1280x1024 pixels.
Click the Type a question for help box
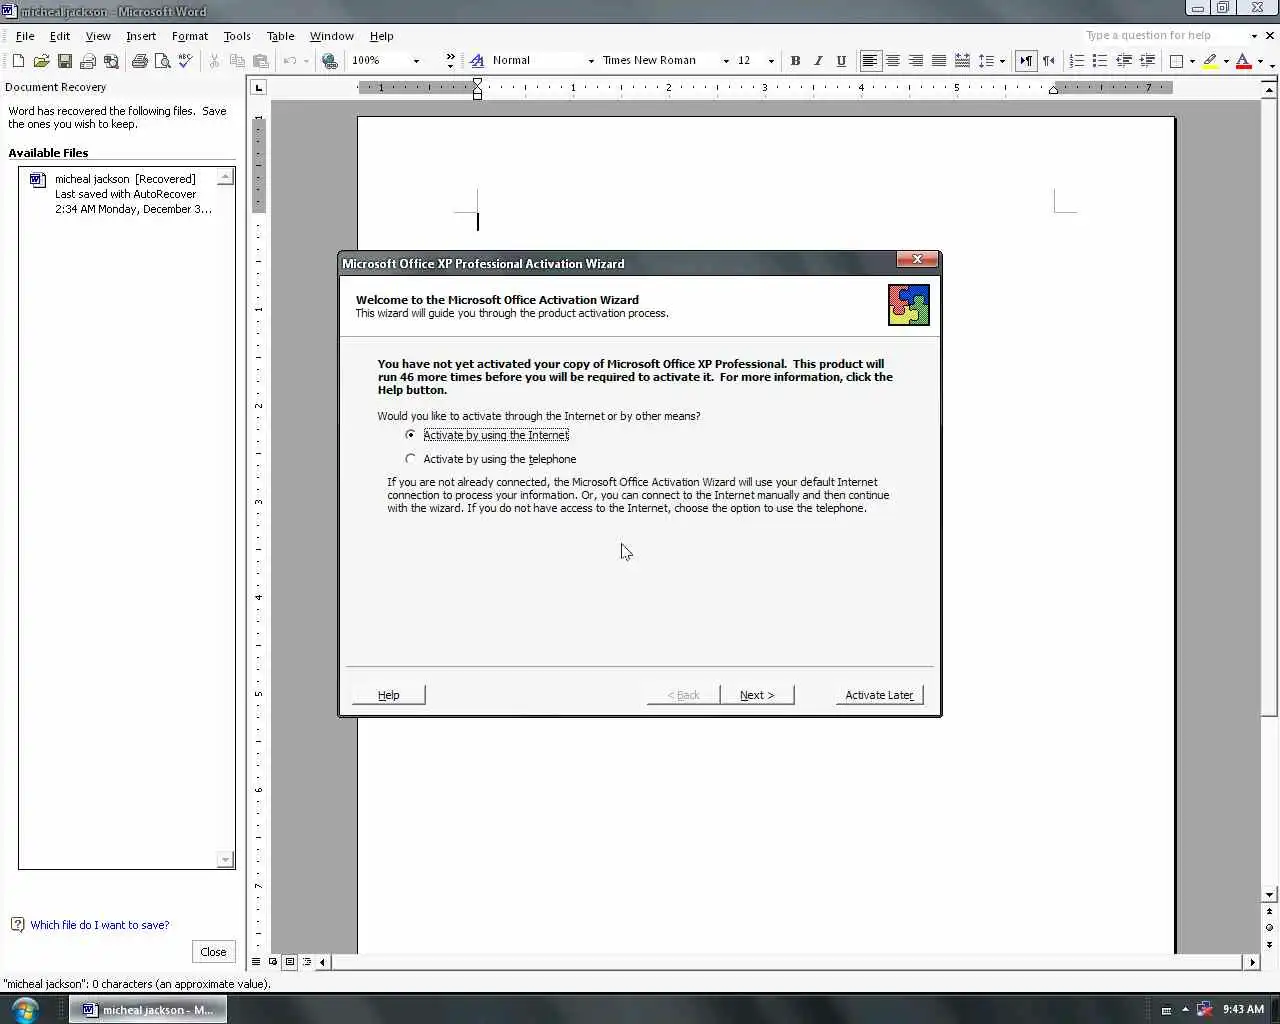(x=1165, y=35)
